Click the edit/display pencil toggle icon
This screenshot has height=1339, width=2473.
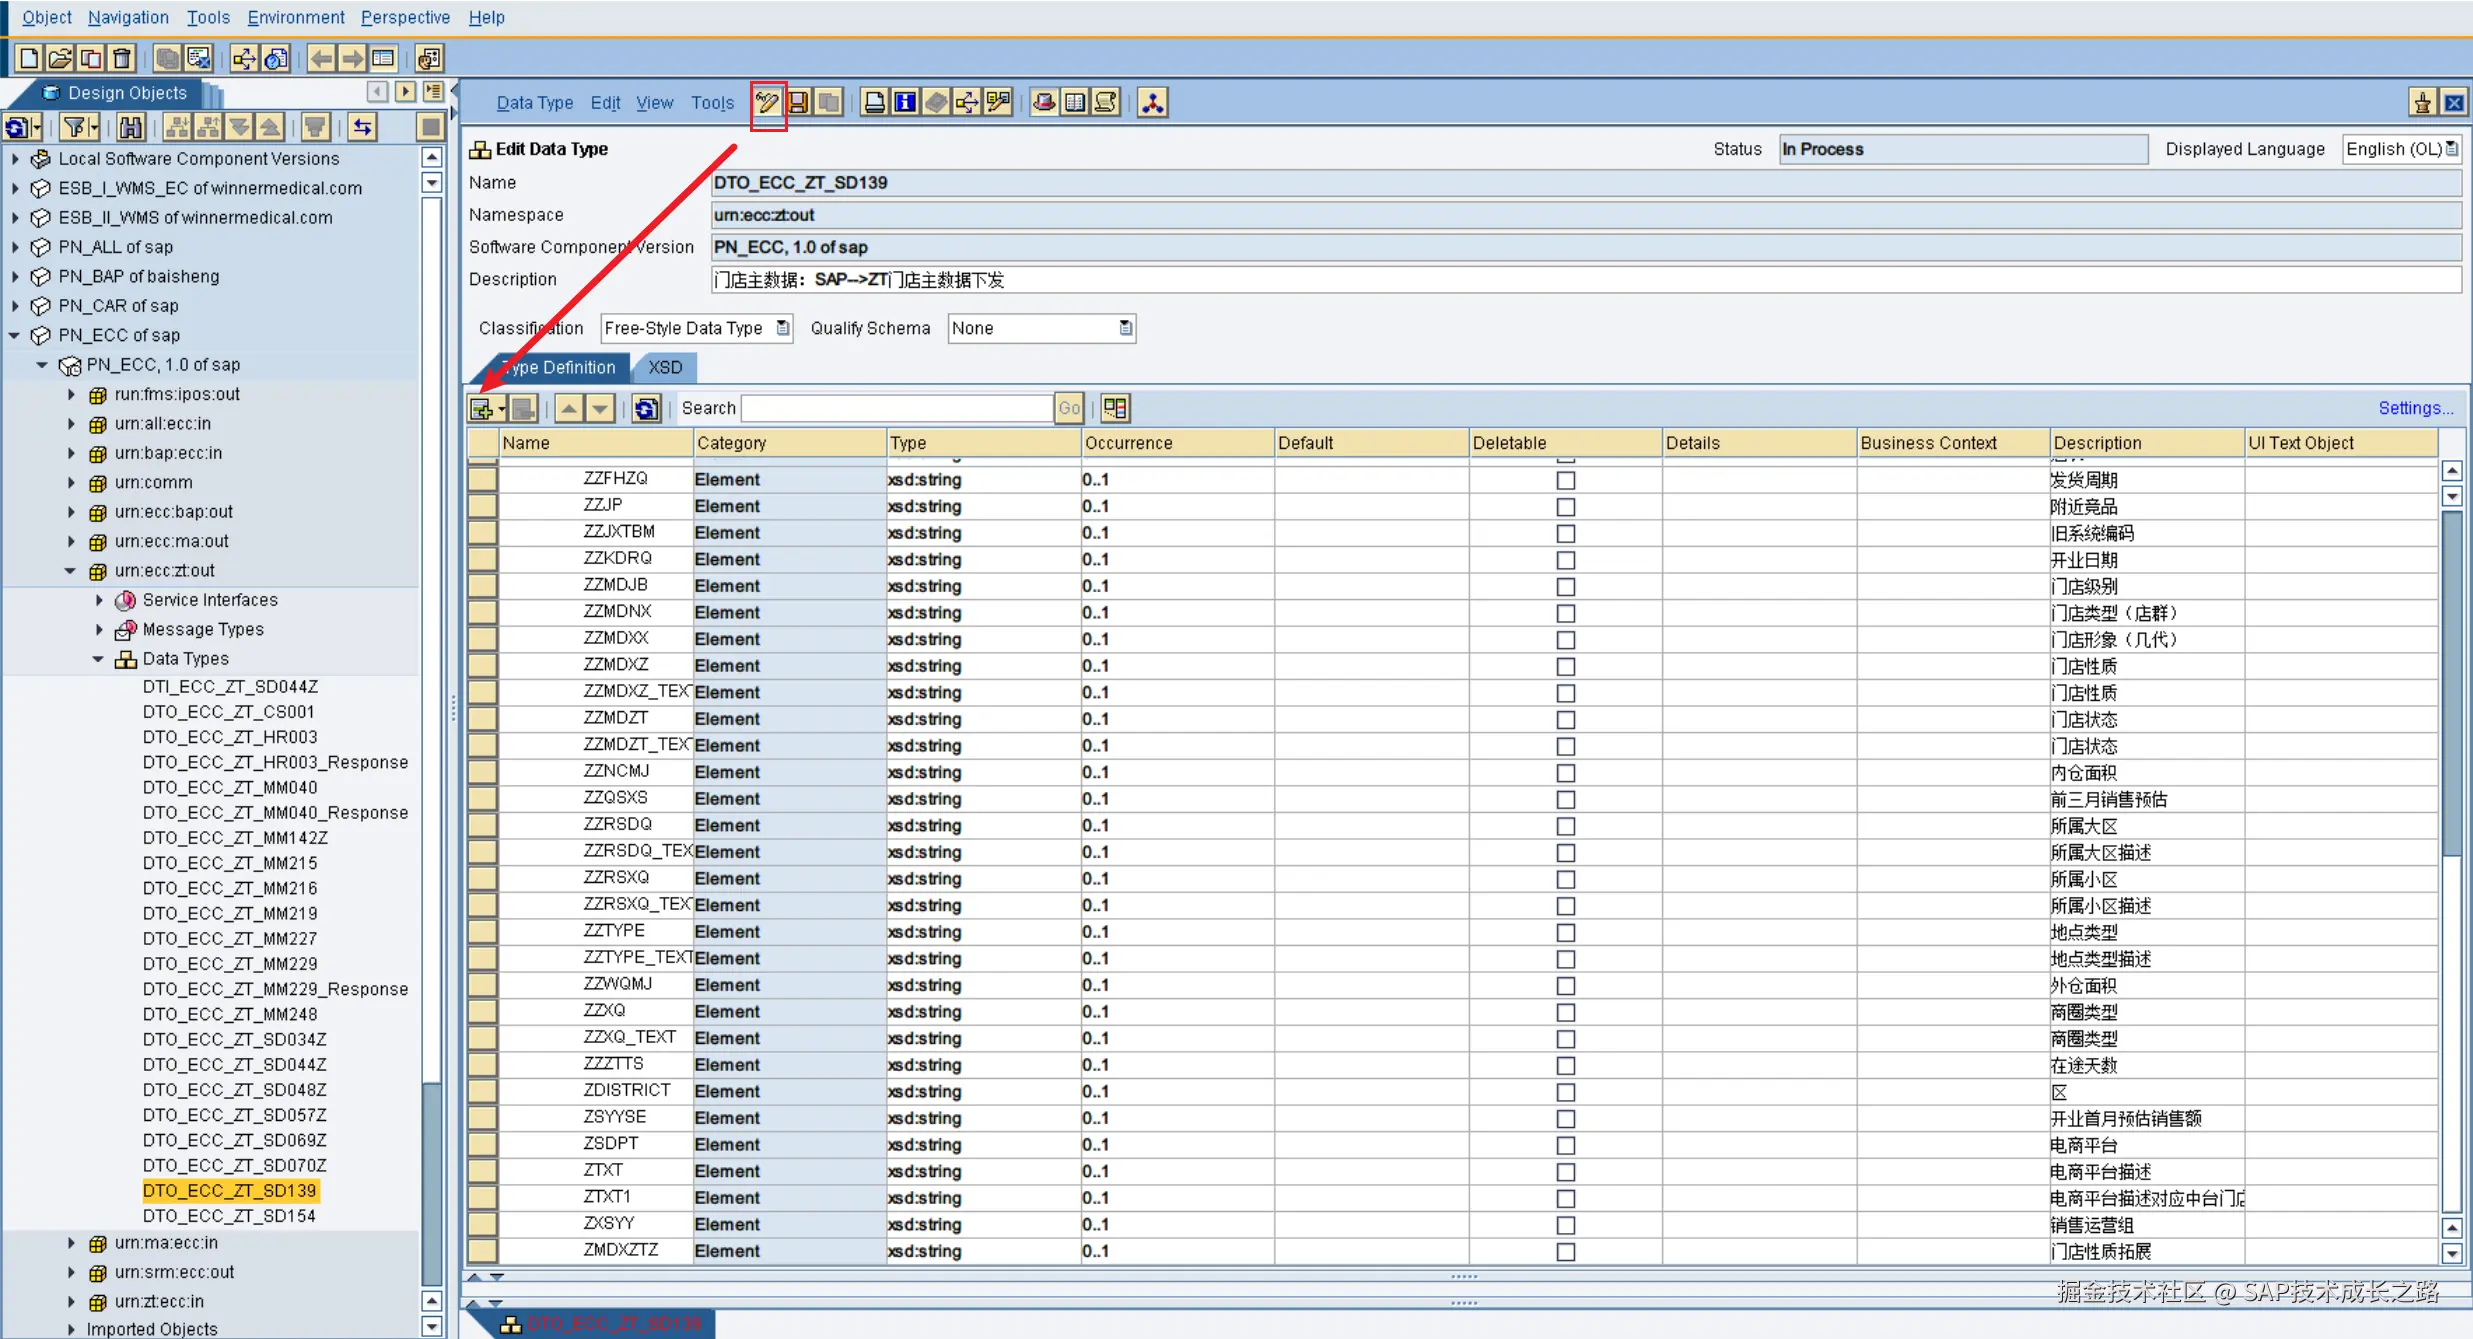pos(767,103)
